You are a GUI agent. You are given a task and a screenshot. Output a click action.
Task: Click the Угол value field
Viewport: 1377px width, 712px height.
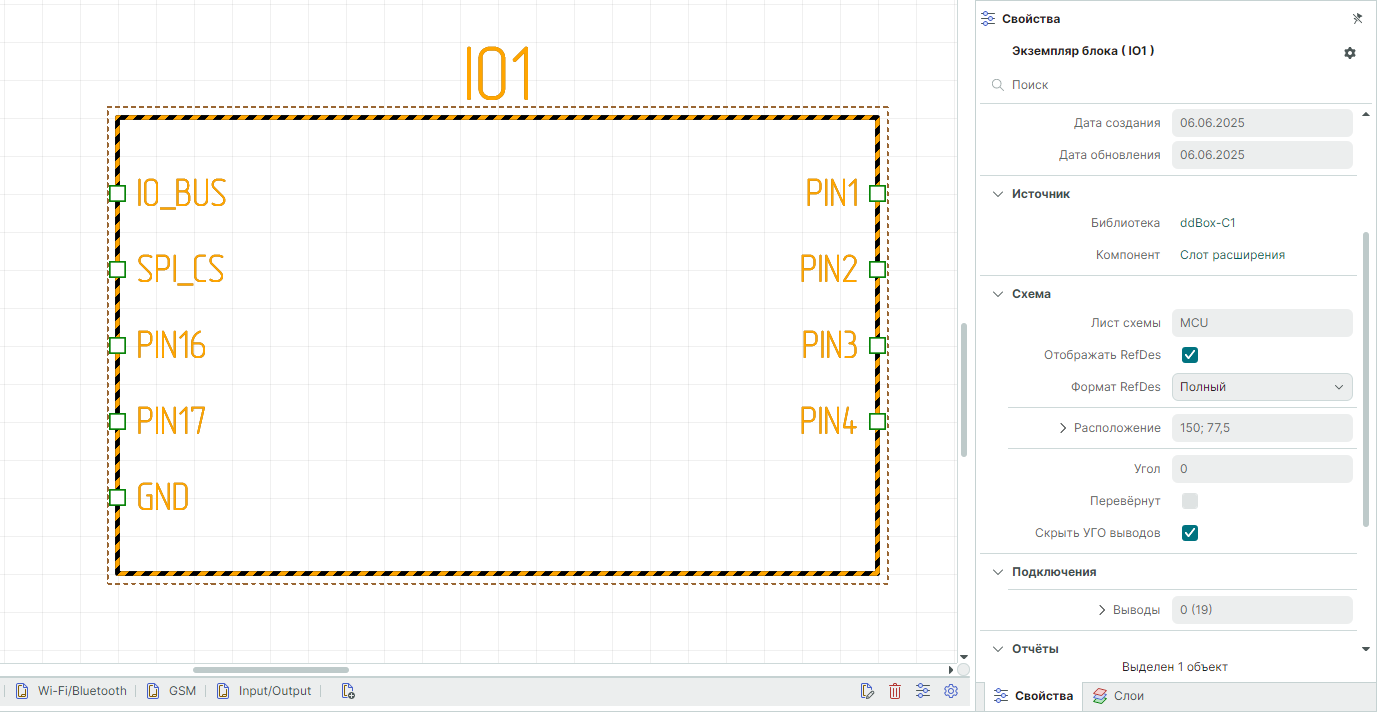pos(1262,469)
